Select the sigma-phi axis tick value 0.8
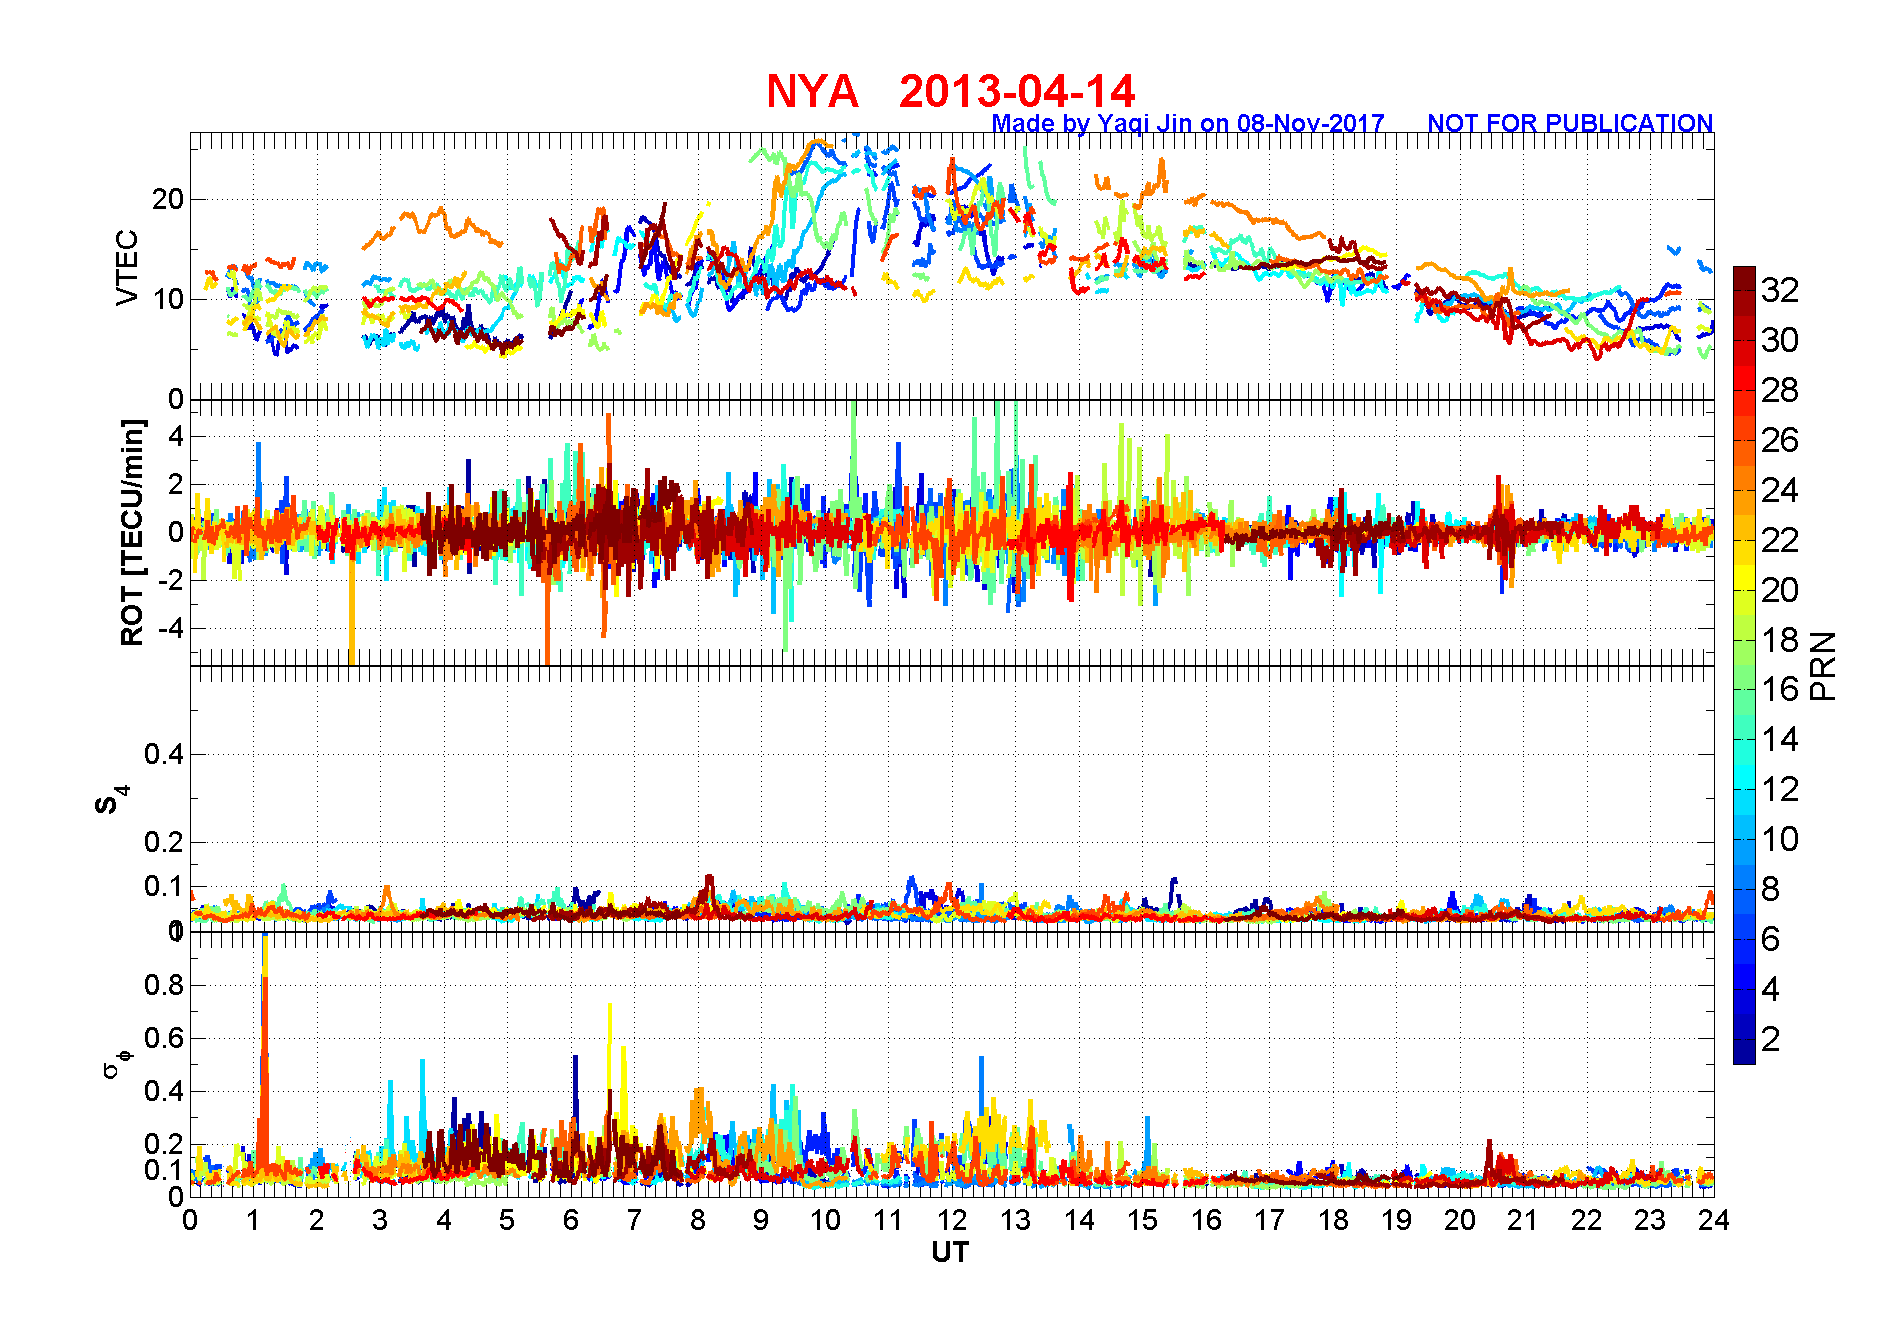Screen dimensions: 1904x1330 click(164, 985)
